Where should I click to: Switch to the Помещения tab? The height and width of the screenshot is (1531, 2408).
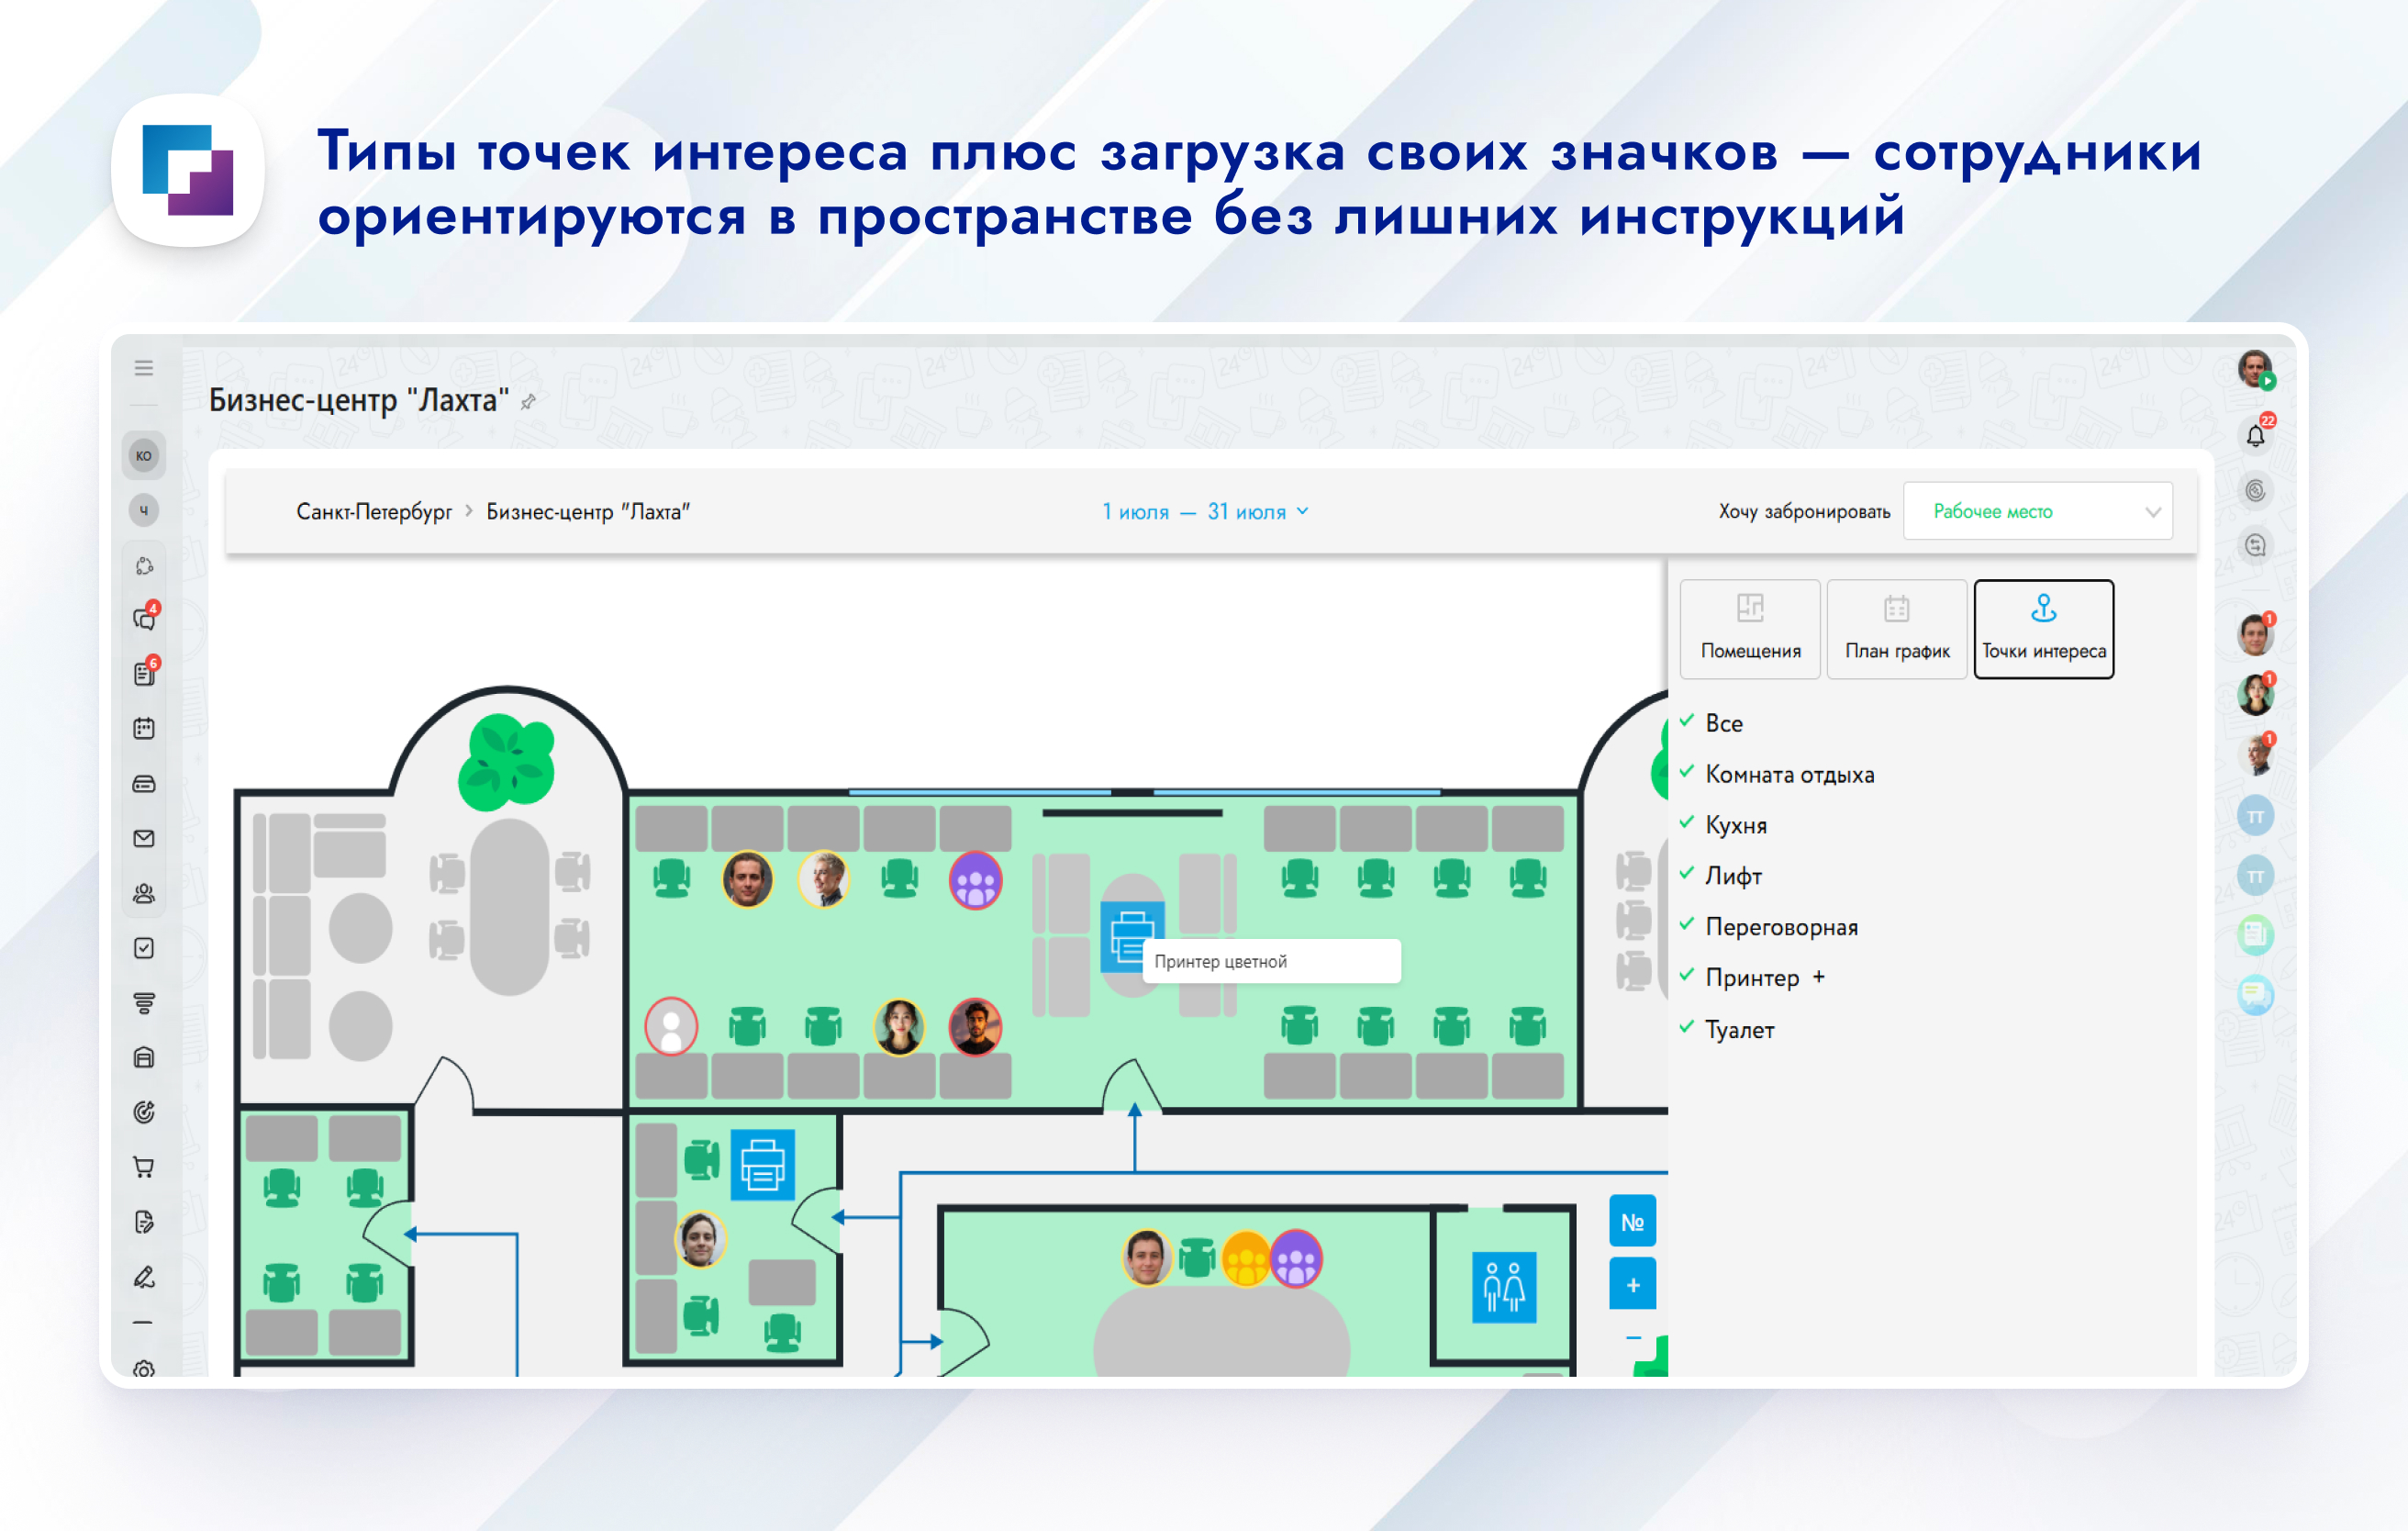click(x=1750, y=629)
